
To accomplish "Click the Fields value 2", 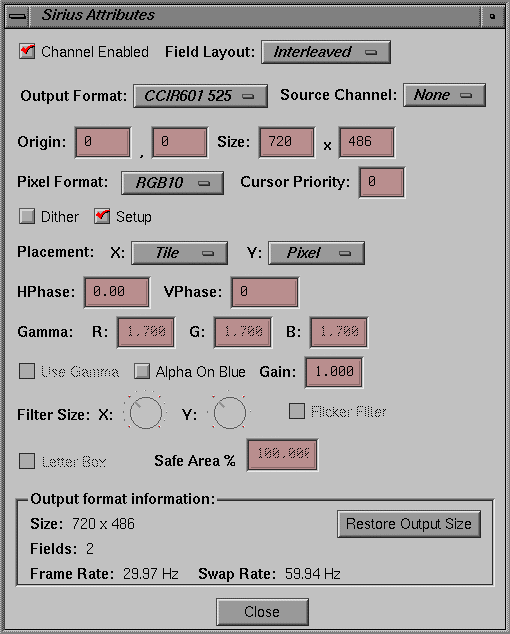I will click(90, 549).
